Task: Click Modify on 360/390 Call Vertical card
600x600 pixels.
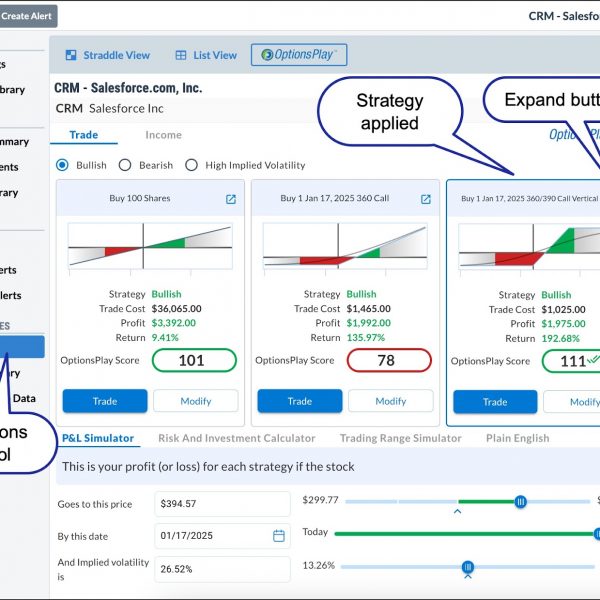Action: [572, 402]
